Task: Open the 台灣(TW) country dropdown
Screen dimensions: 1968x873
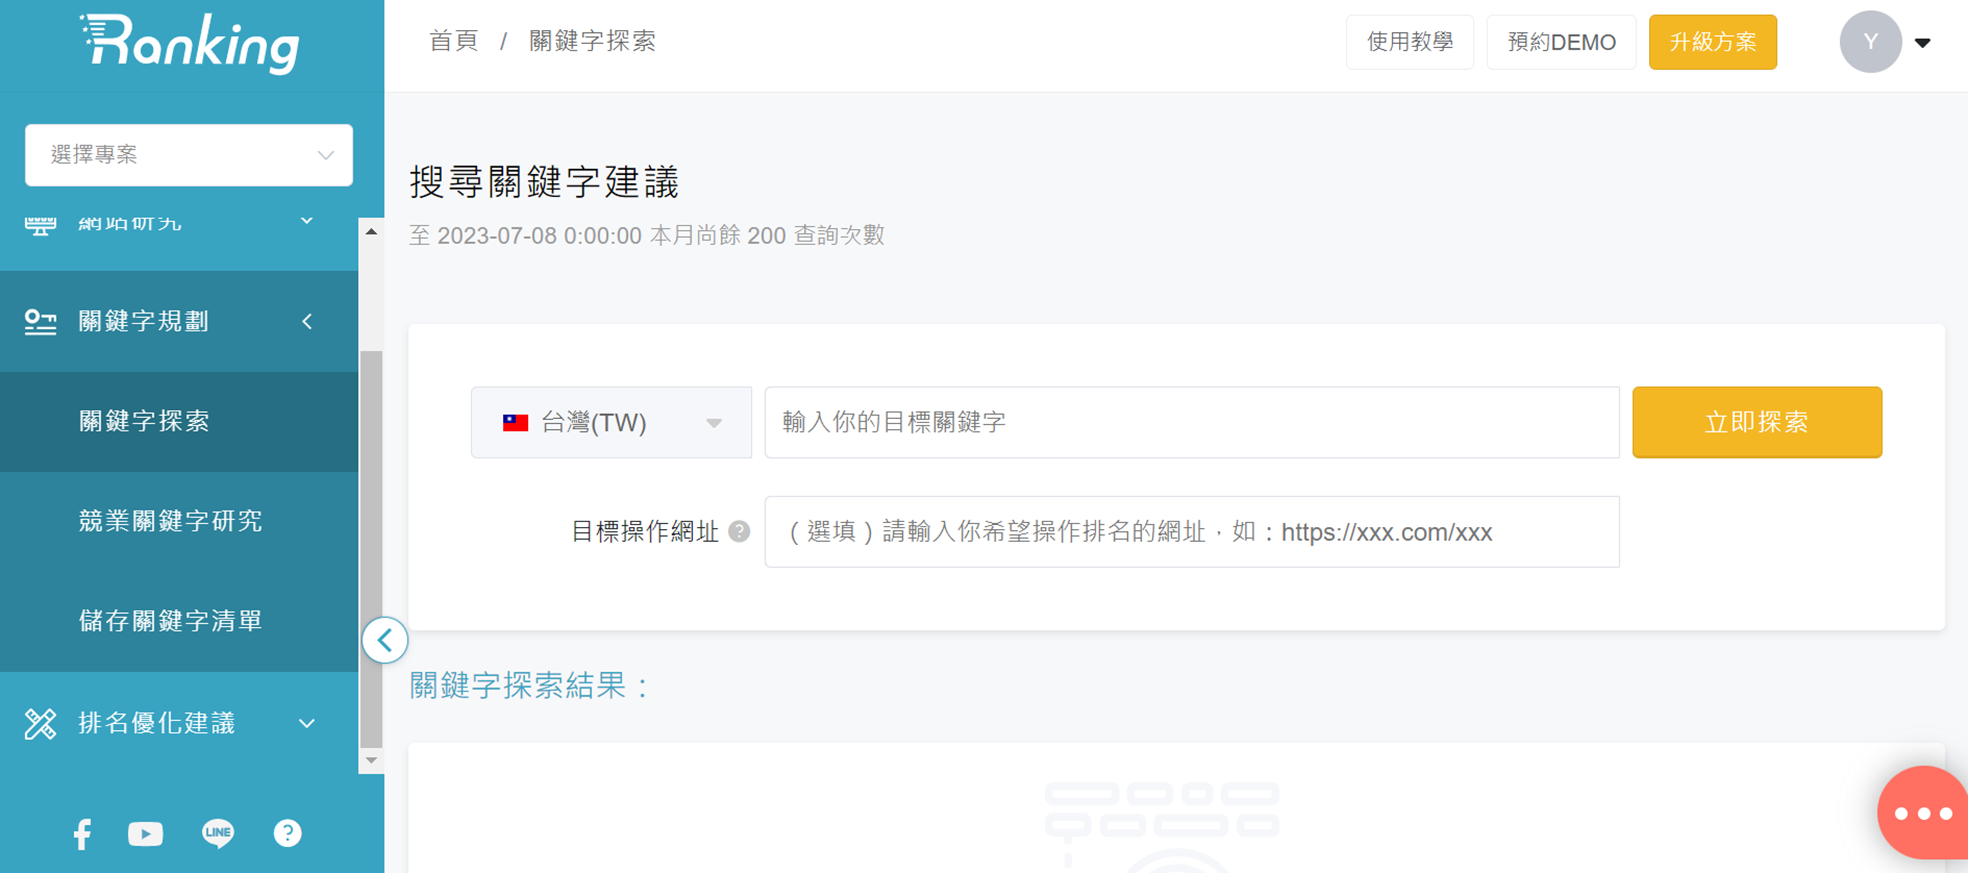Action: click(x=611, y=422)
